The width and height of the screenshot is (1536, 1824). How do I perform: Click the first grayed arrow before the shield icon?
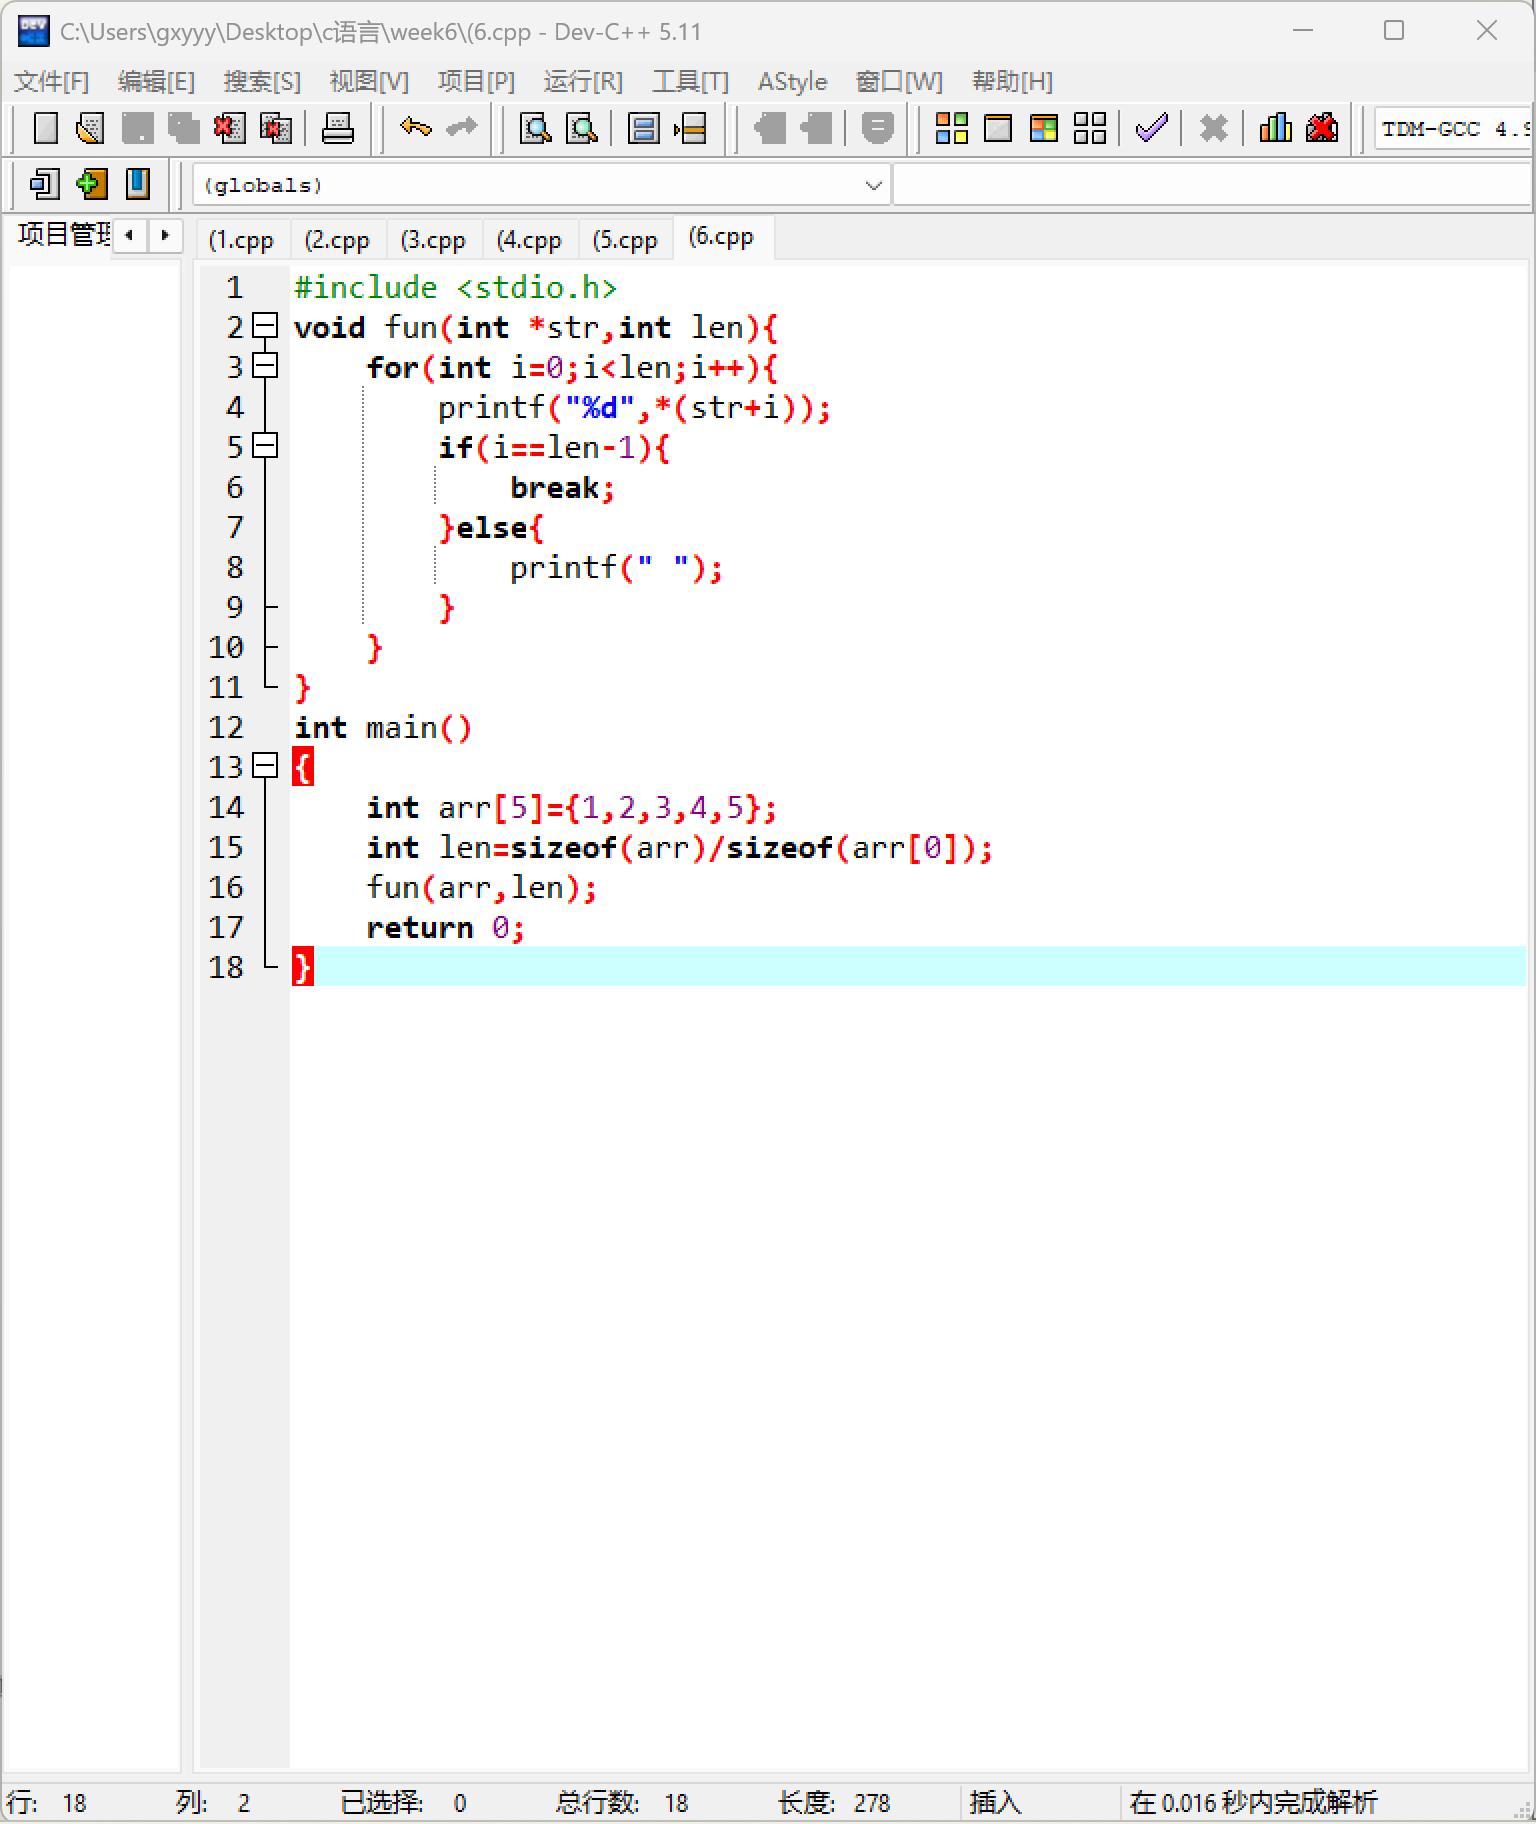click(768, 128)
